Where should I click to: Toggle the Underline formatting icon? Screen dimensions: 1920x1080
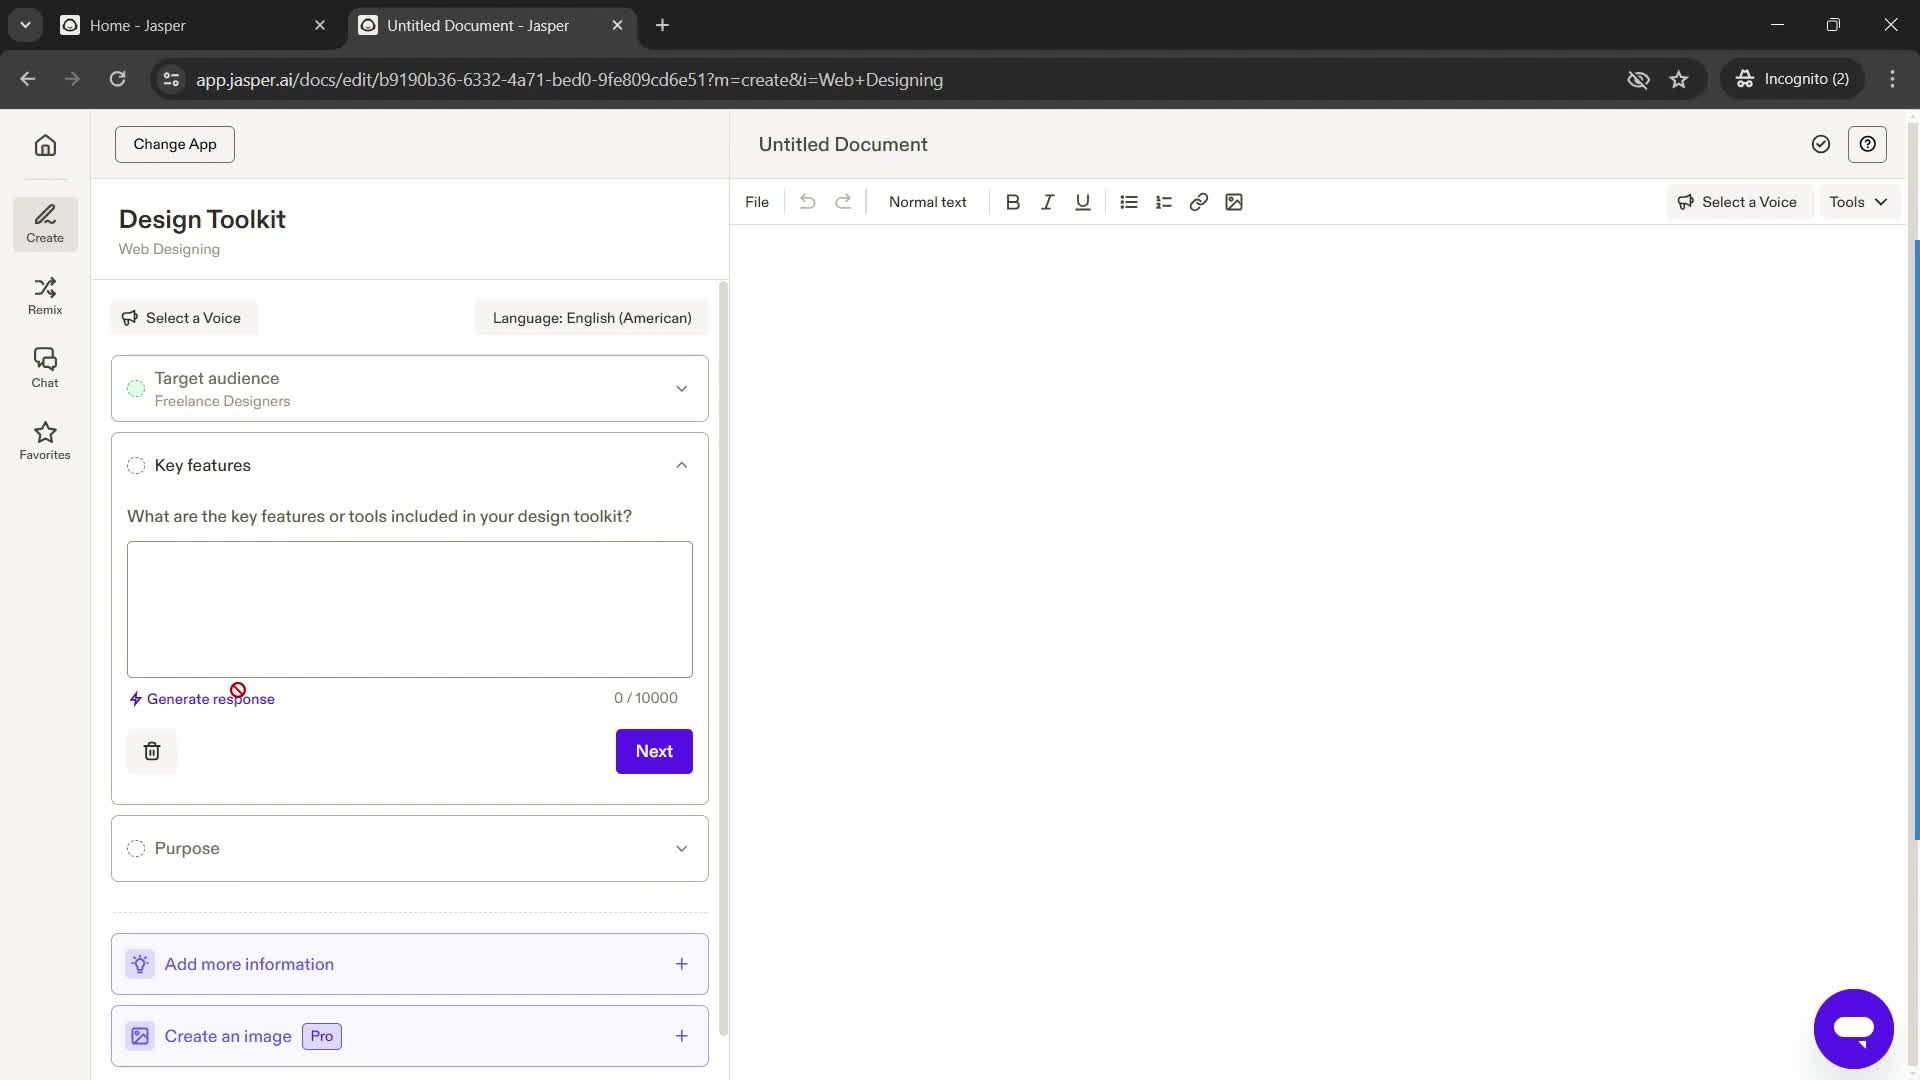pos(1083,202)
